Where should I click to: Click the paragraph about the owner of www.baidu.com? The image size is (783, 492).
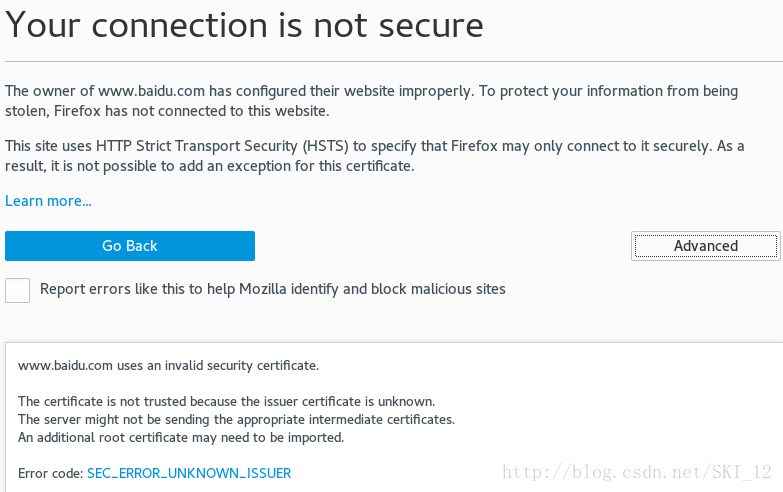tap(371, 100)
